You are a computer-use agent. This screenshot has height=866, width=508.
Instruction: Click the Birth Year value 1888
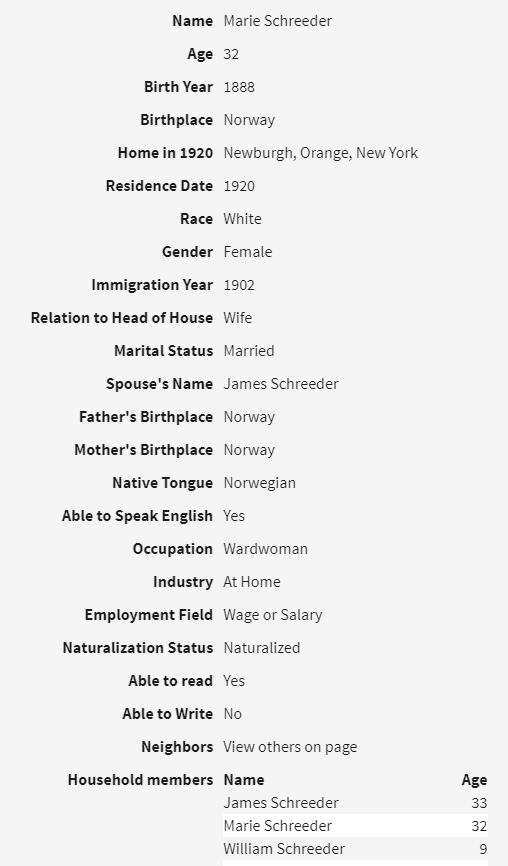pos(239,87)
